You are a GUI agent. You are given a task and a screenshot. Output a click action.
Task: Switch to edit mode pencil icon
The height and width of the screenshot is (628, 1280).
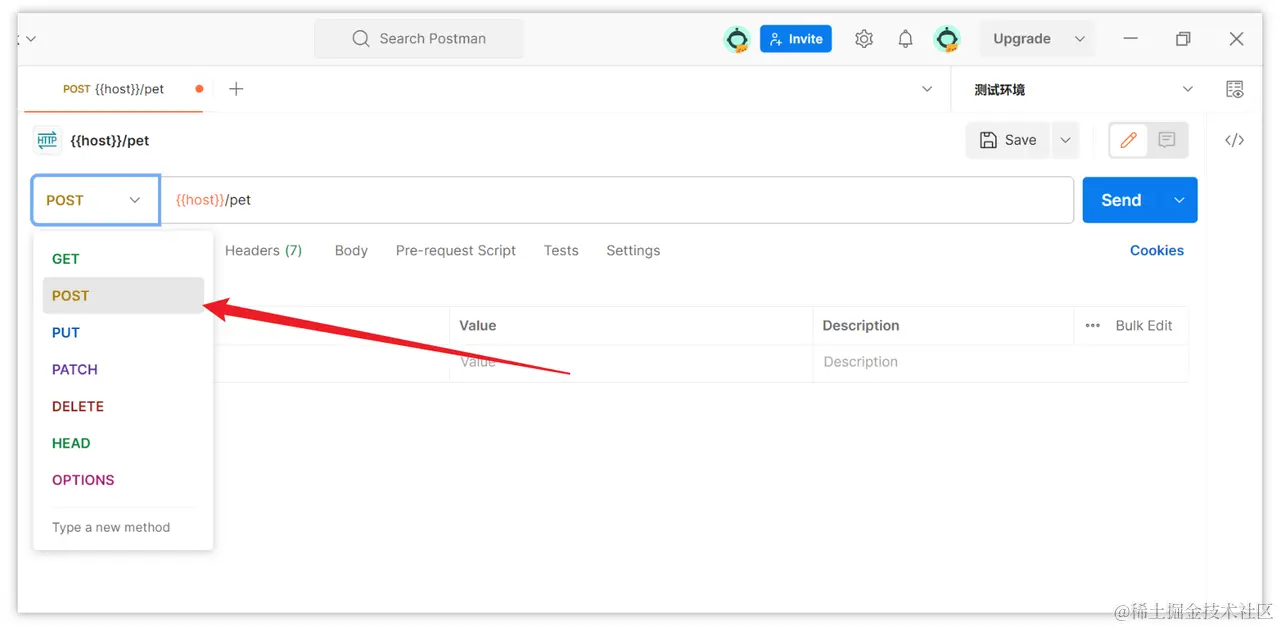click(1129, 140)
